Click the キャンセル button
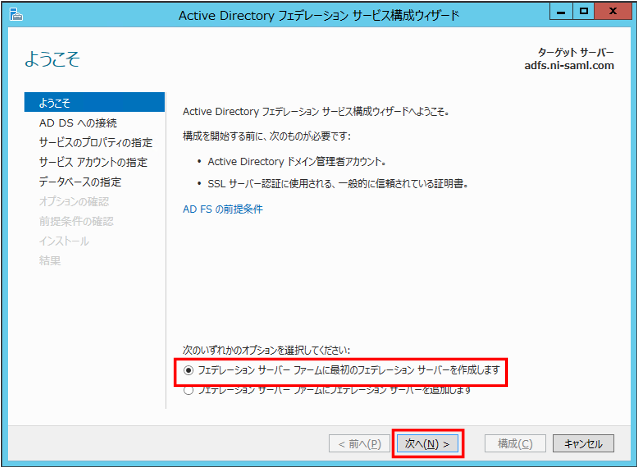Image resolution: width=640 pixels, height=468 pixels. 583,444
